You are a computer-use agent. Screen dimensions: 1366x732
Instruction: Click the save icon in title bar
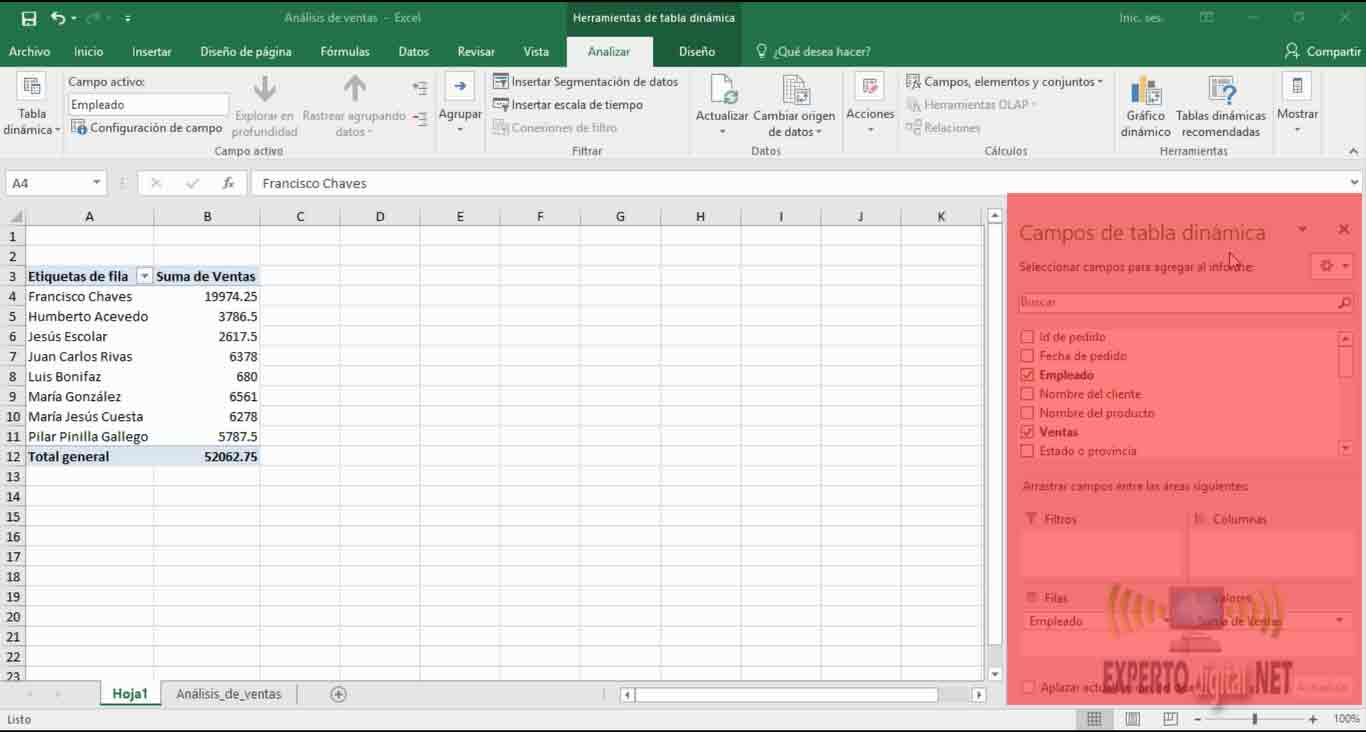click(29, 18)
